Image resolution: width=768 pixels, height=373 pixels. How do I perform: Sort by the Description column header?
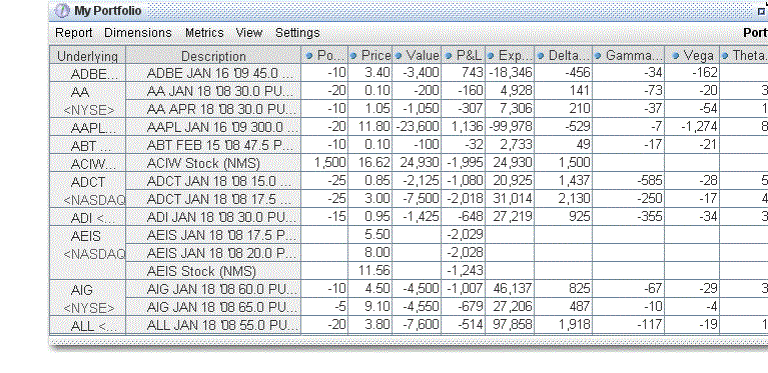coord(213,56)
